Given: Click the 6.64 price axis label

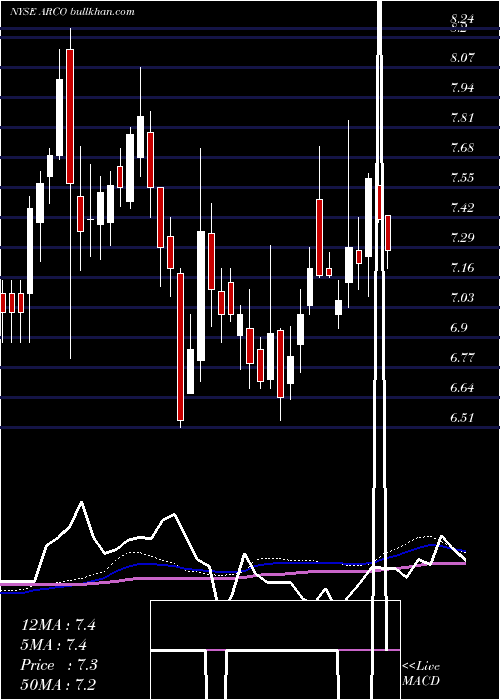Looking at the screenshot, I should [462, 388].
